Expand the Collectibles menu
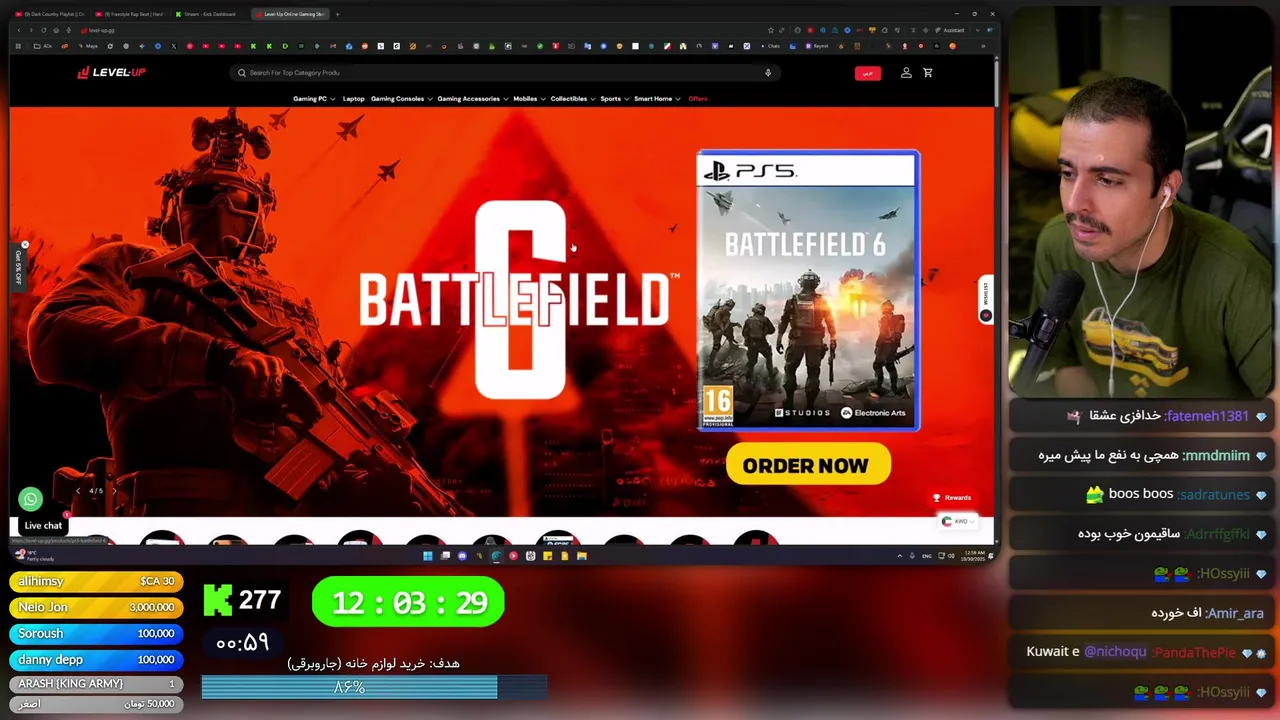Viewport: 1280px width, 720px height. (x=572, y=99)
